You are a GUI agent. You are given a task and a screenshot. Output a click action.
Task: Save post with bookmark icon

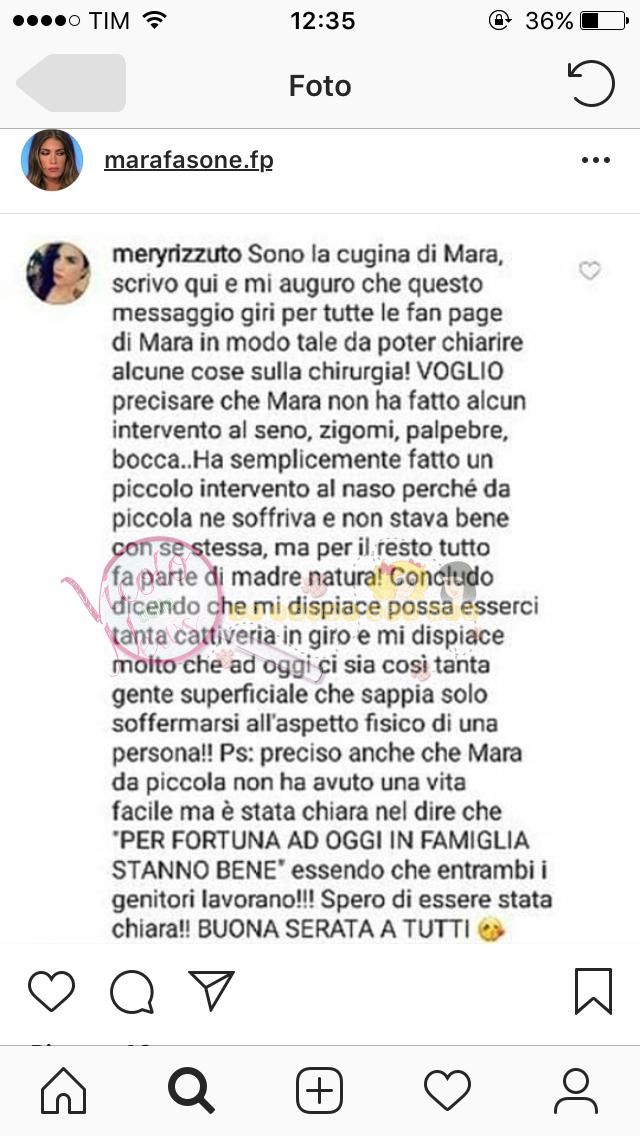[x=594, y=991]
